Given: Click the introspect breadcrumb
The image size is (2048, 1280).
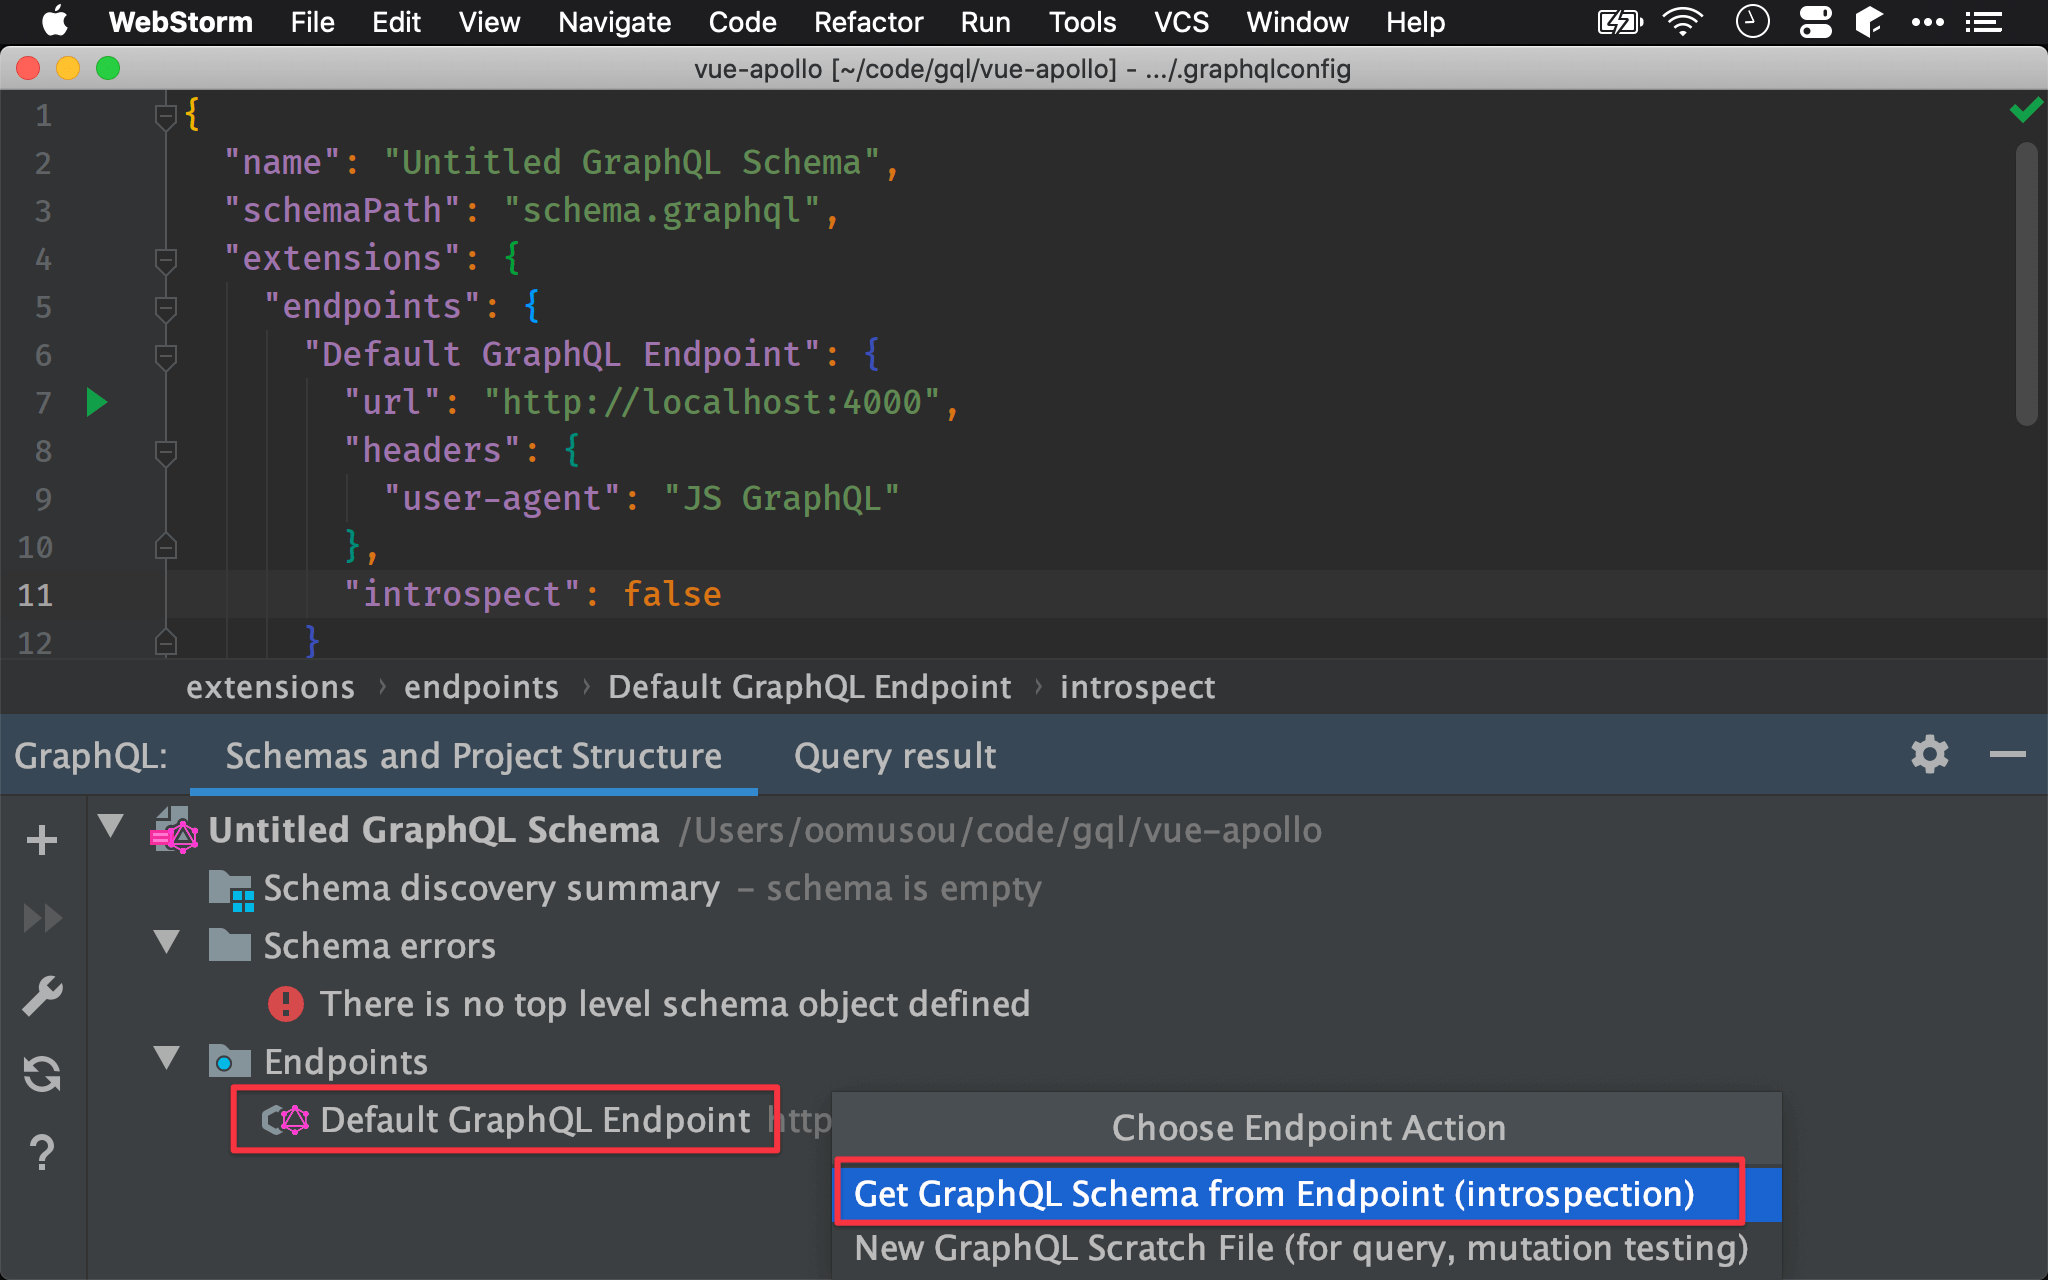Looking at the screenshot, I should coord(1137,687).
